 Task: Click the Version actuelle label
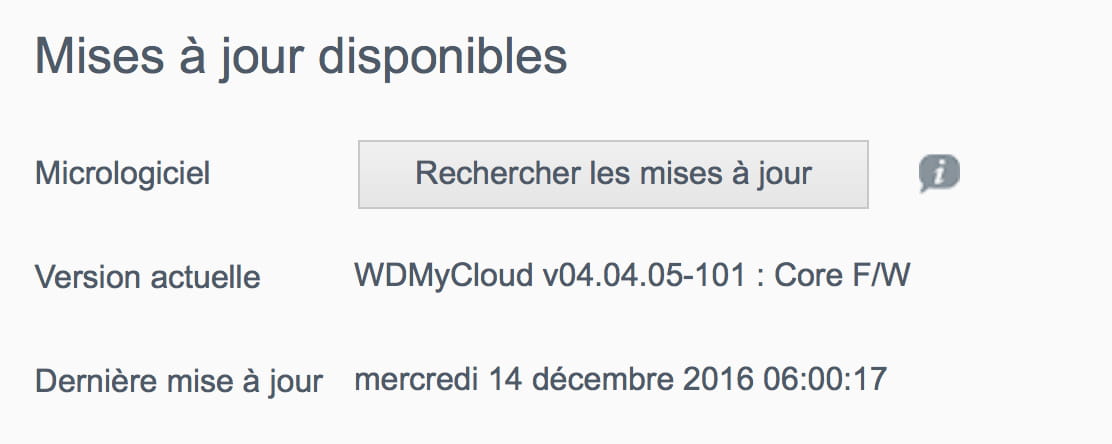click(148, 277)
